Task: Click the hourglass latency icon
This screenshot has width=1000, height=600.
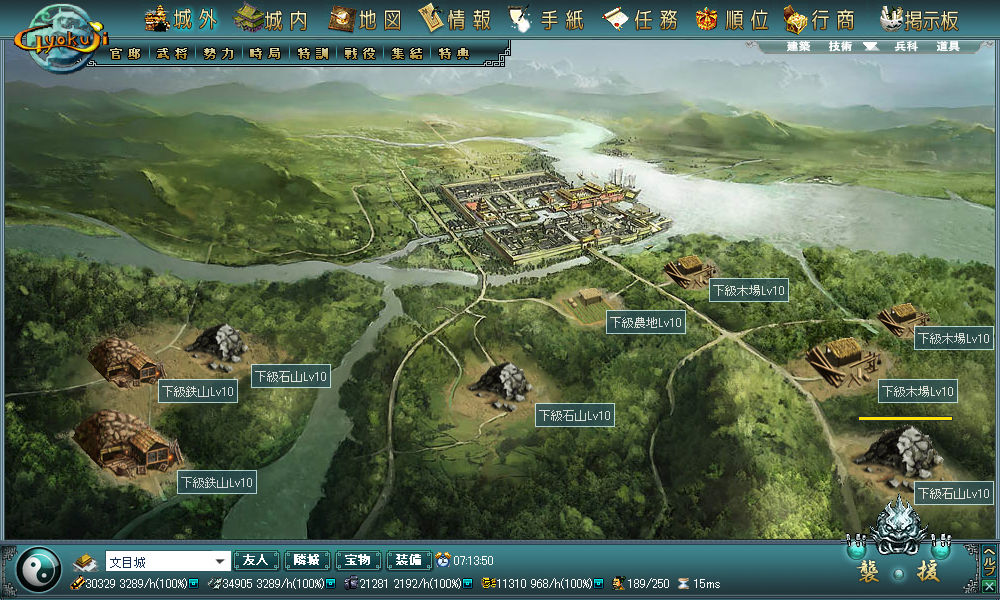Action: point(684,583)
